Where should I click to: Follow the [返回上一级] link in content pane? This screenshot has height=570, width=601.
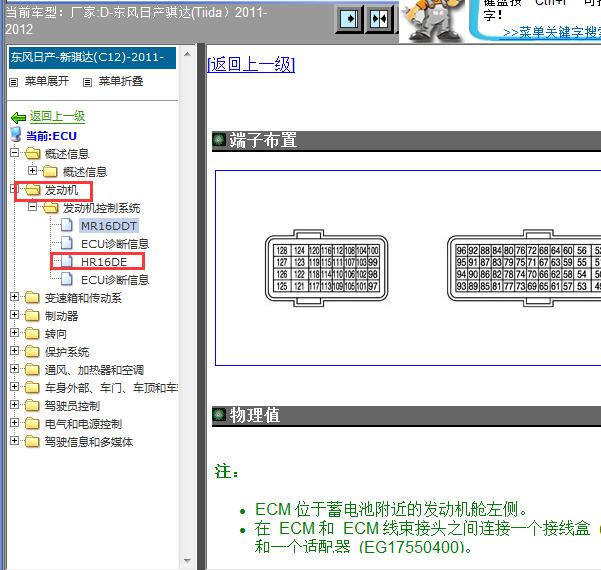[x=251, y=64]
